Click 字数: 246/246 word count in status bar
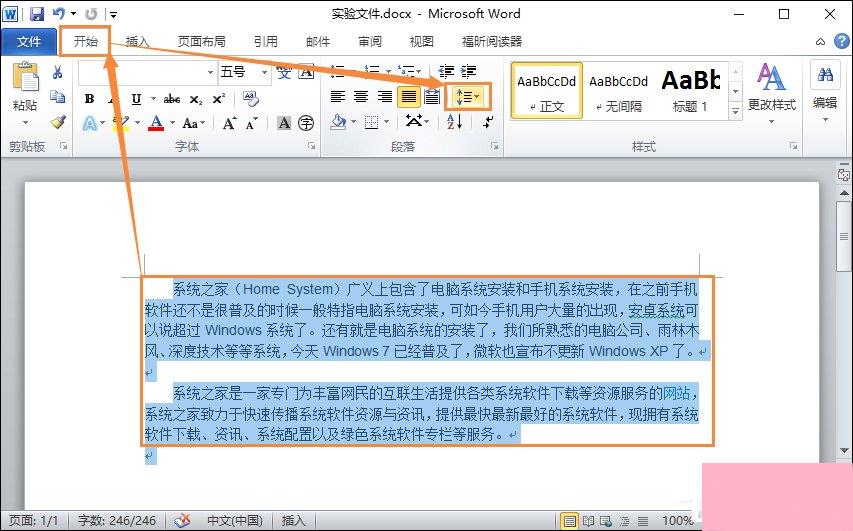The image size is (853, 531). coord(117,521)
